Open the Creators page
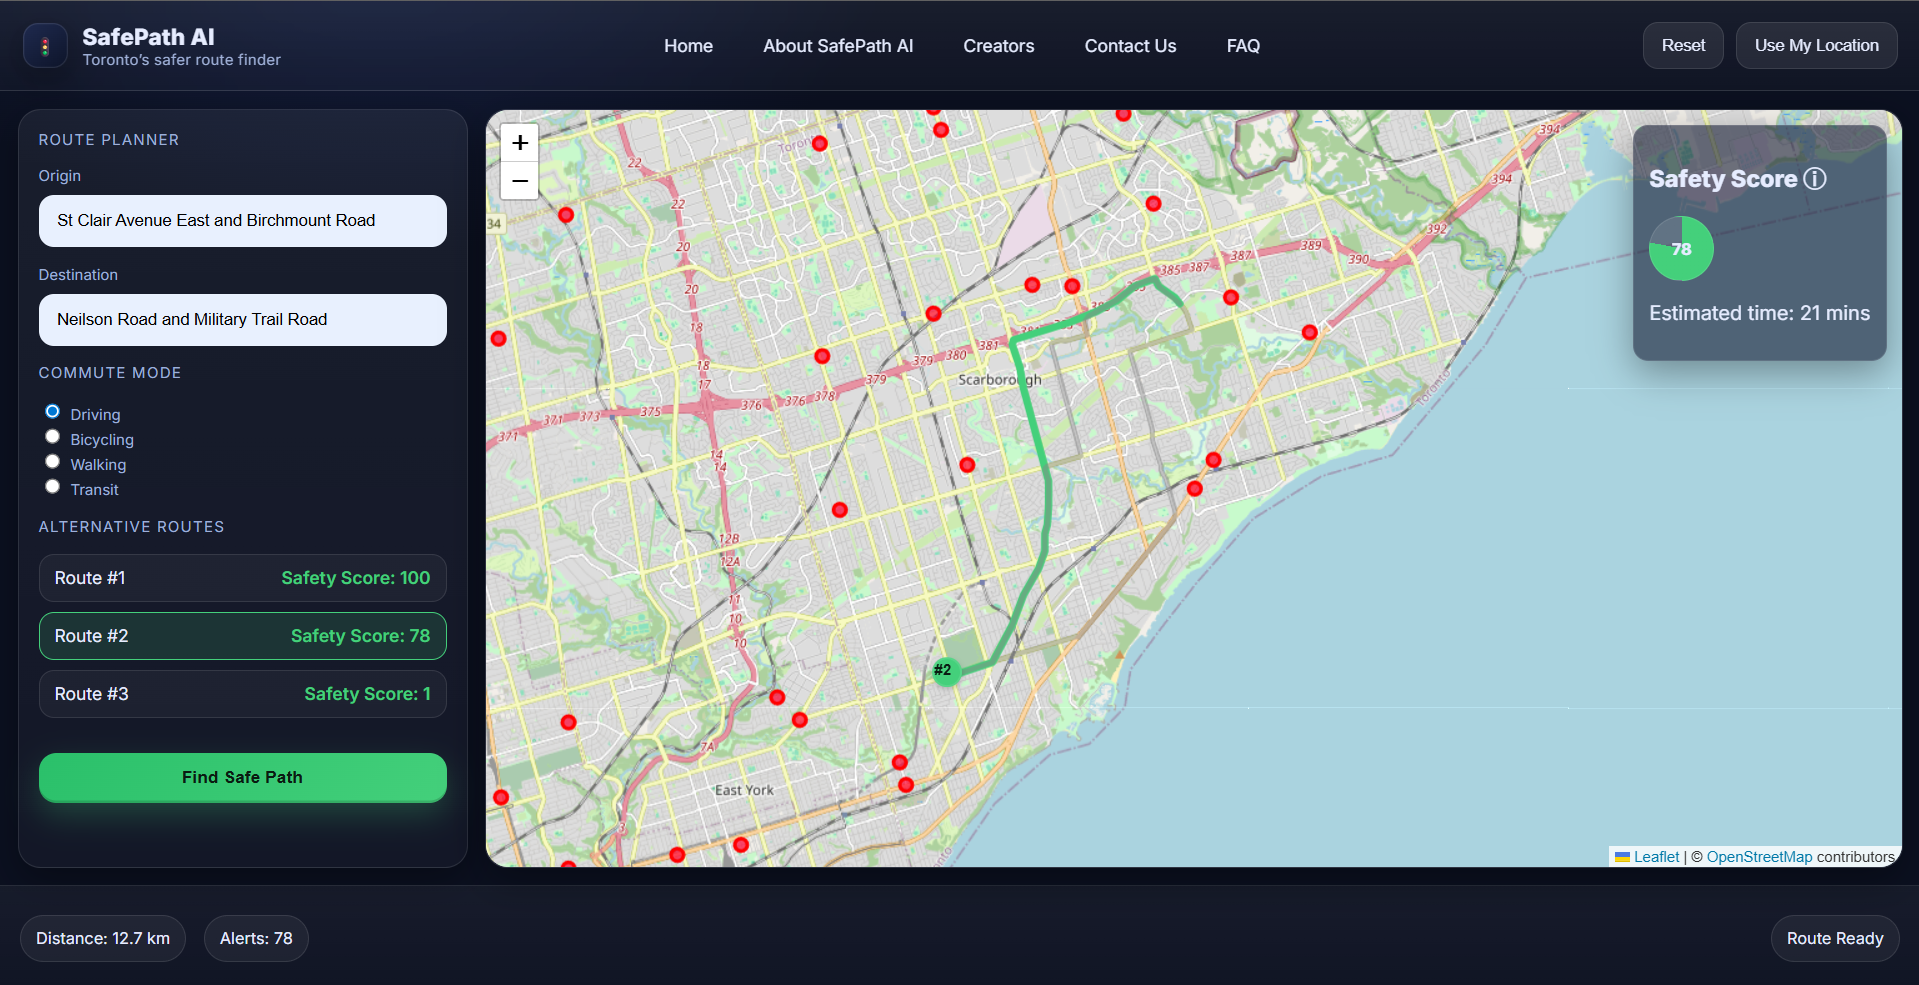The width and height of the screenshot is (1919, 985). [999, 46]
